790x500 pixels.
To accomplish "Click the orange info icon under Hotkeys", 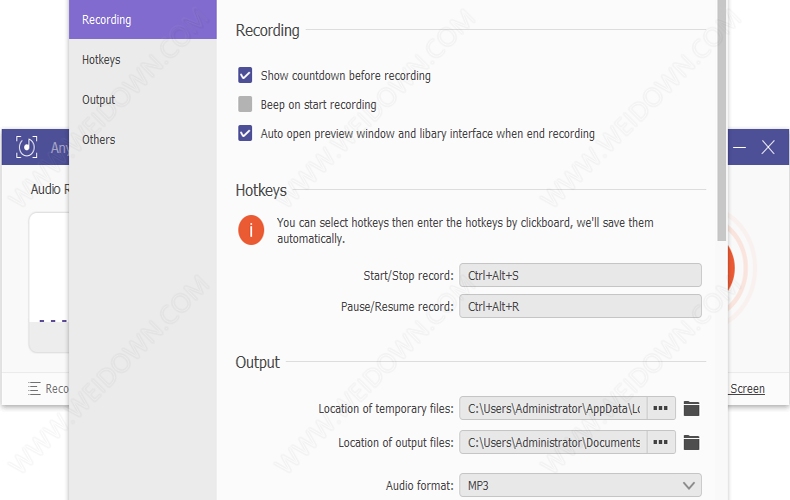I will 251,230.
